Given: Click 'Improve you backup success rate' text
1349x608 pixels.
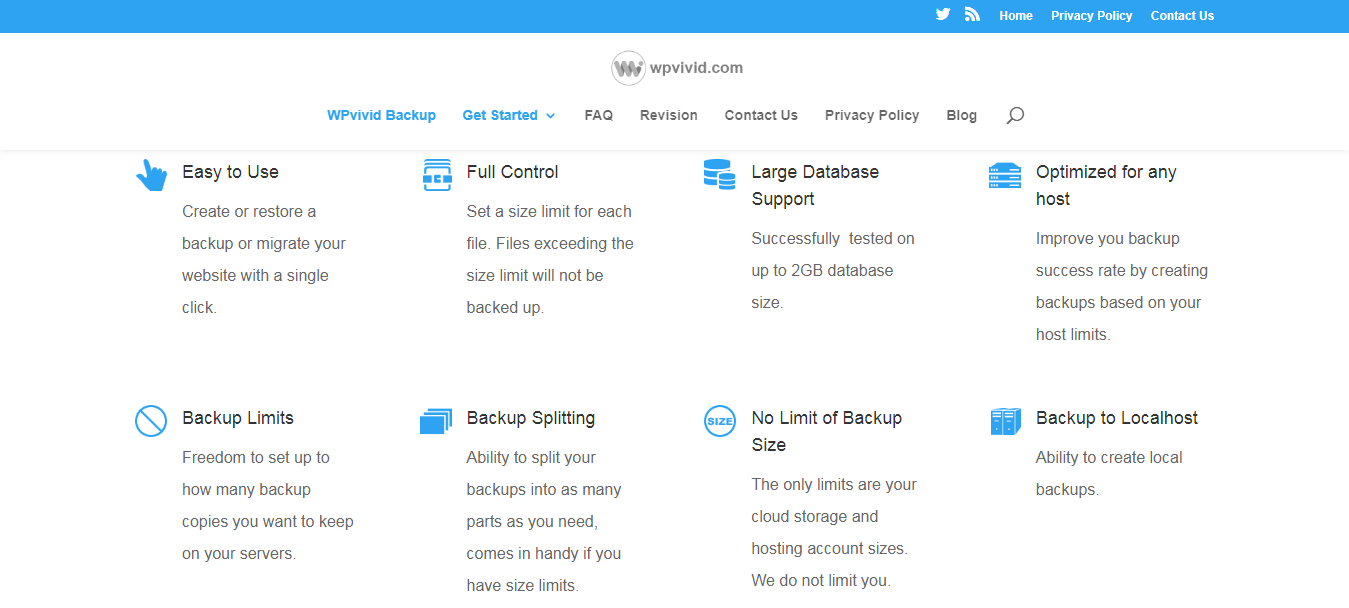Looking at the screenshot, I should pyautogui.click(x=1122, y=286).
